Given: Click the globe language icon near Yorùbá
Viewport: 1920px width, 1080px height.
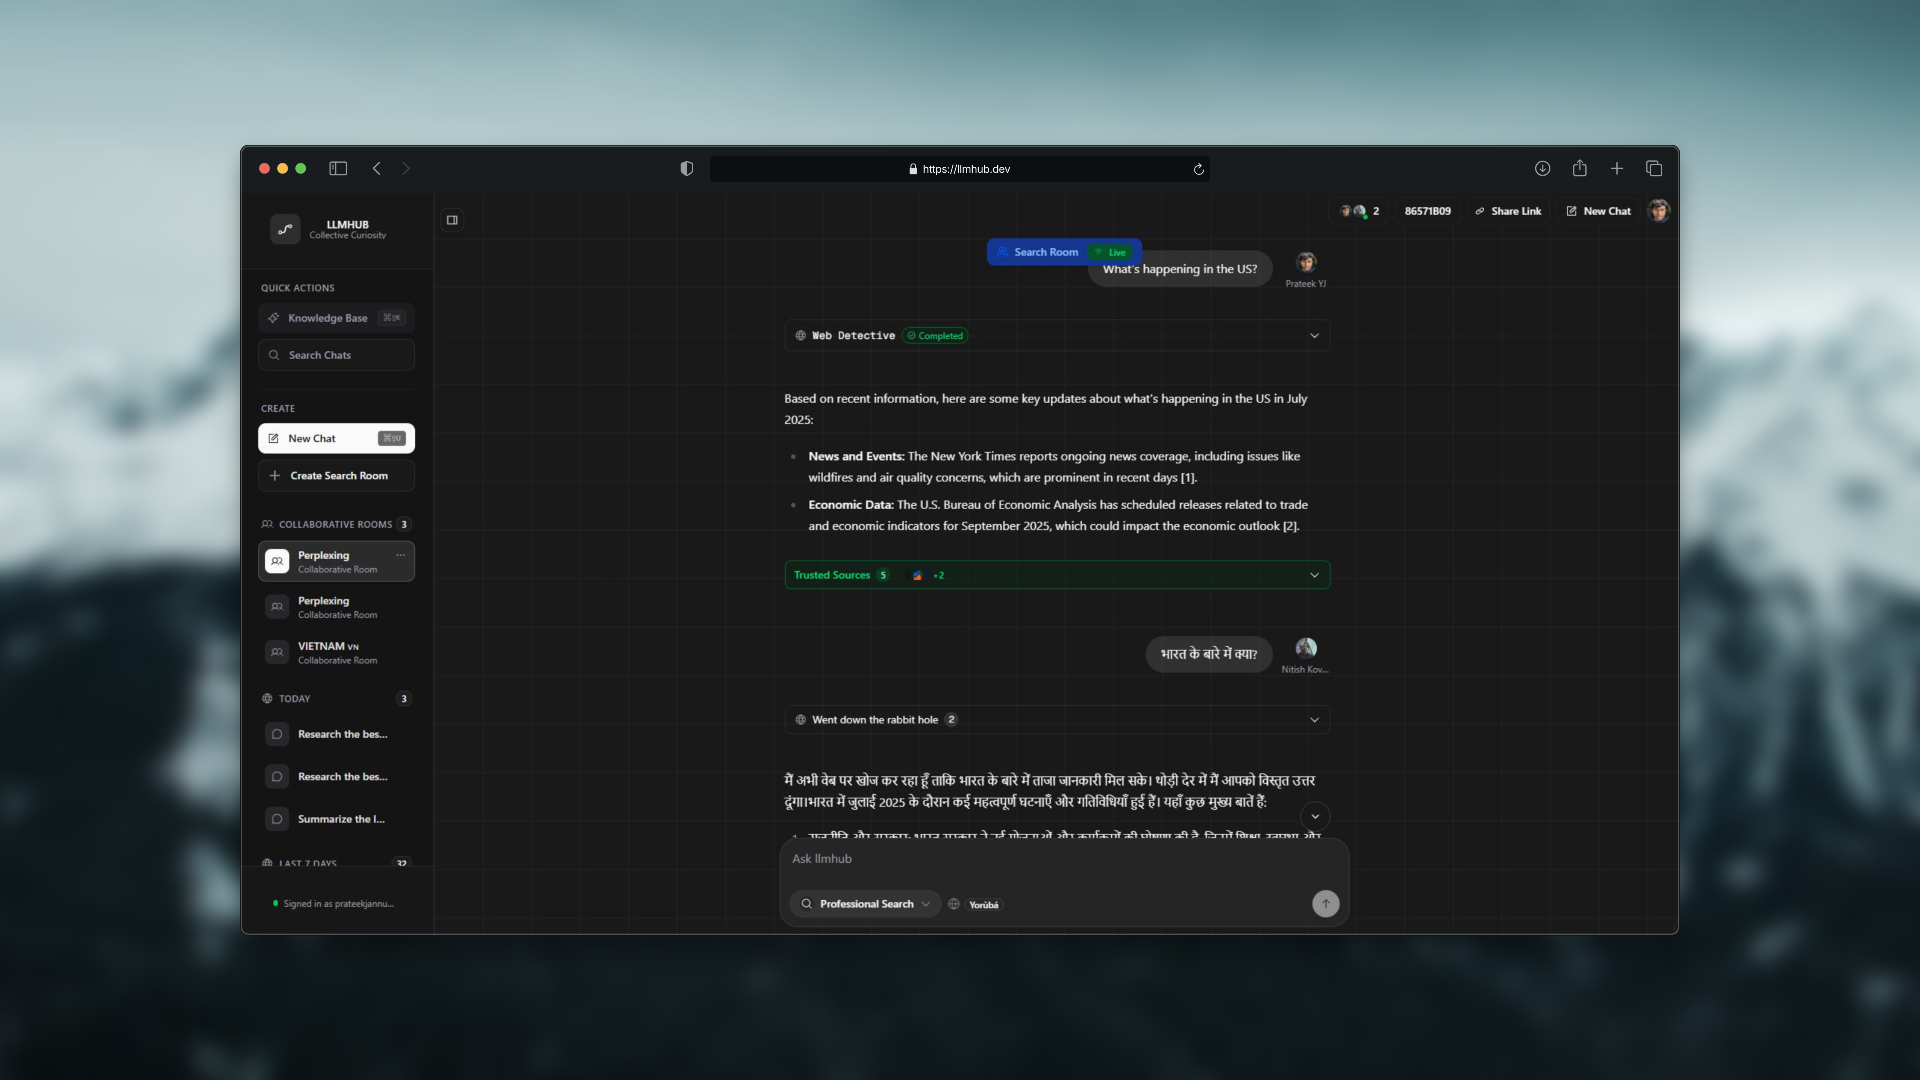Looking at the screenshot, I should [x=954, y=904].
